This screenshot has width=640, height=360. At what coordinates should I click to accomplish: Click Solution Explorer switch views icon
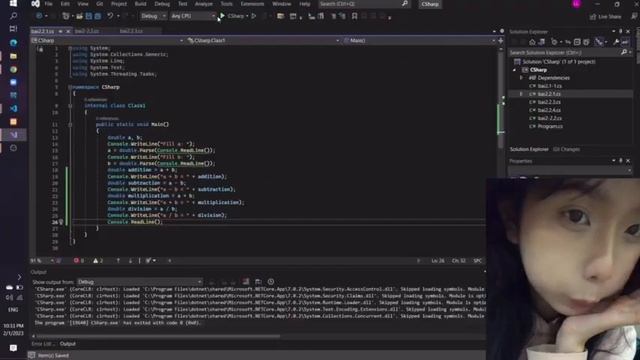tap(542, 42)
